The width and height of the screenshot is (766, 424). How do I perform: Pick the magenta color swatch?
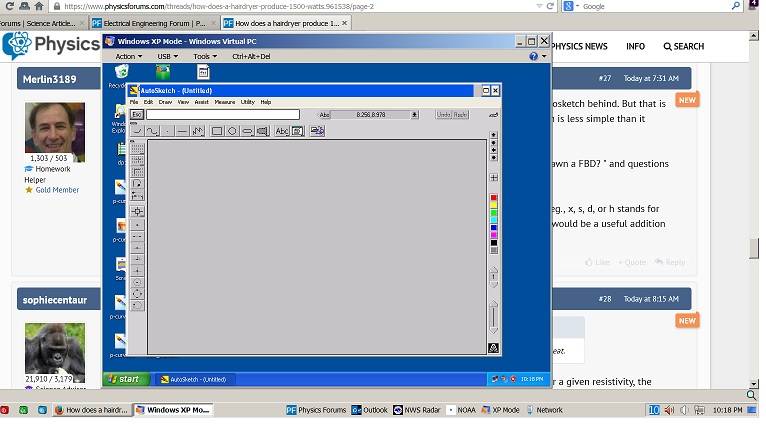coord(494,235)
